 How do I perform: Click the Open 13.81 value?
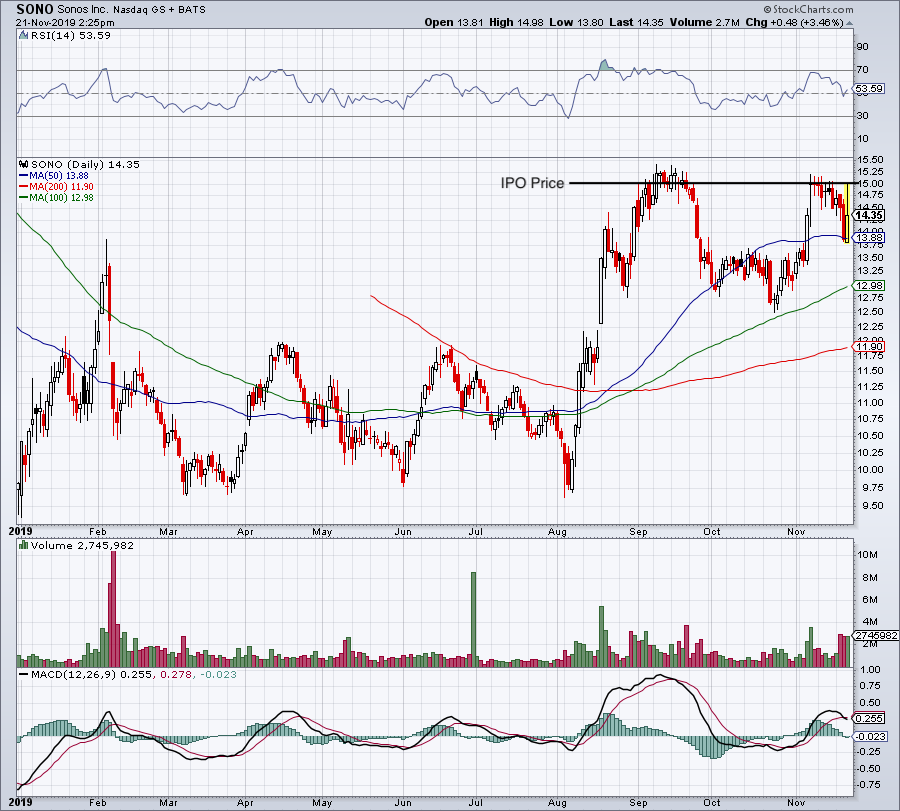coord(455,22)
